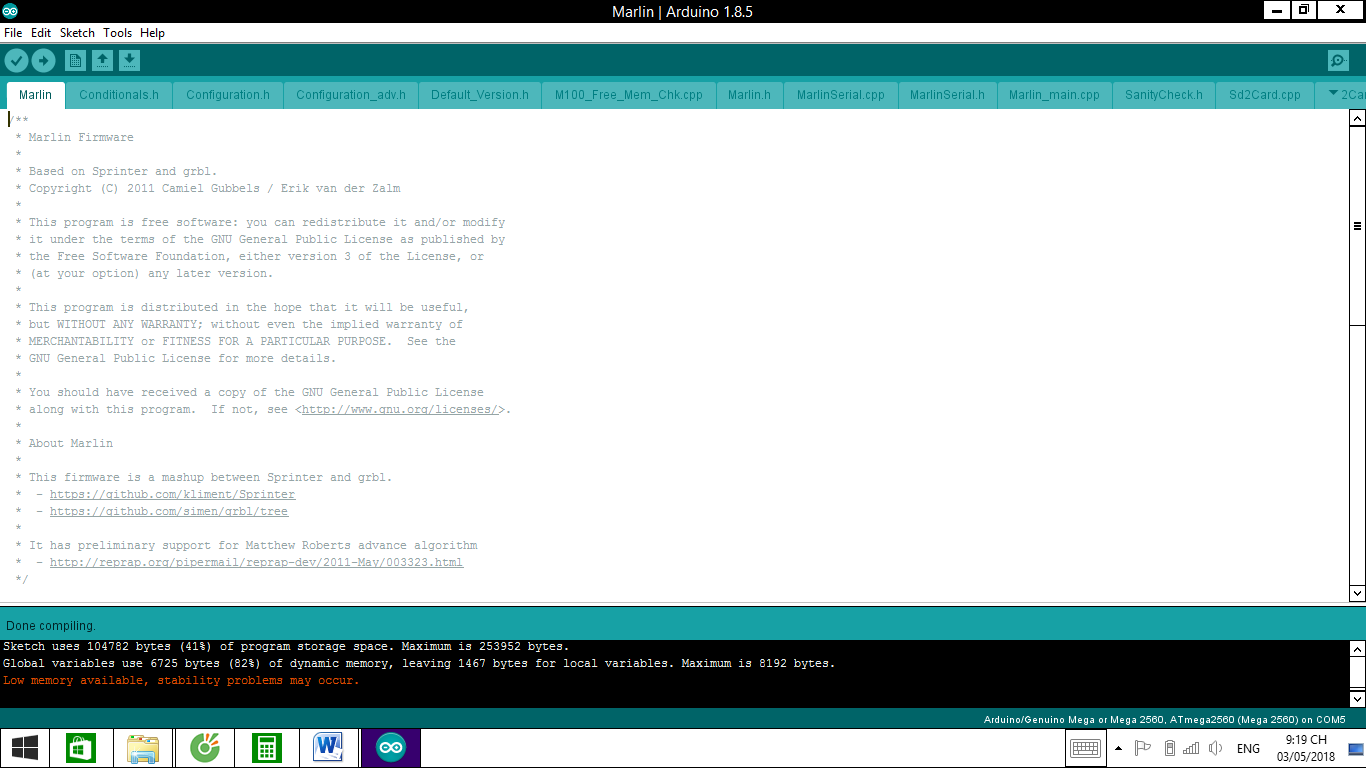This screenshot has height=768, width=1366.
Task: Click the Show Desktop tray icon
Action: 1355,748
